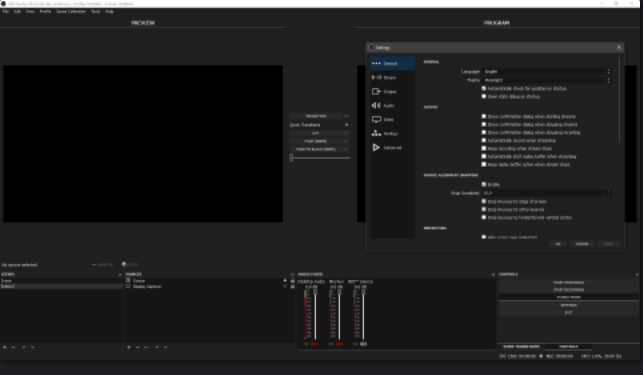Click Start Streaming in Controls
Viewport: 643px width, 375px height.
[x=568, y=283]
